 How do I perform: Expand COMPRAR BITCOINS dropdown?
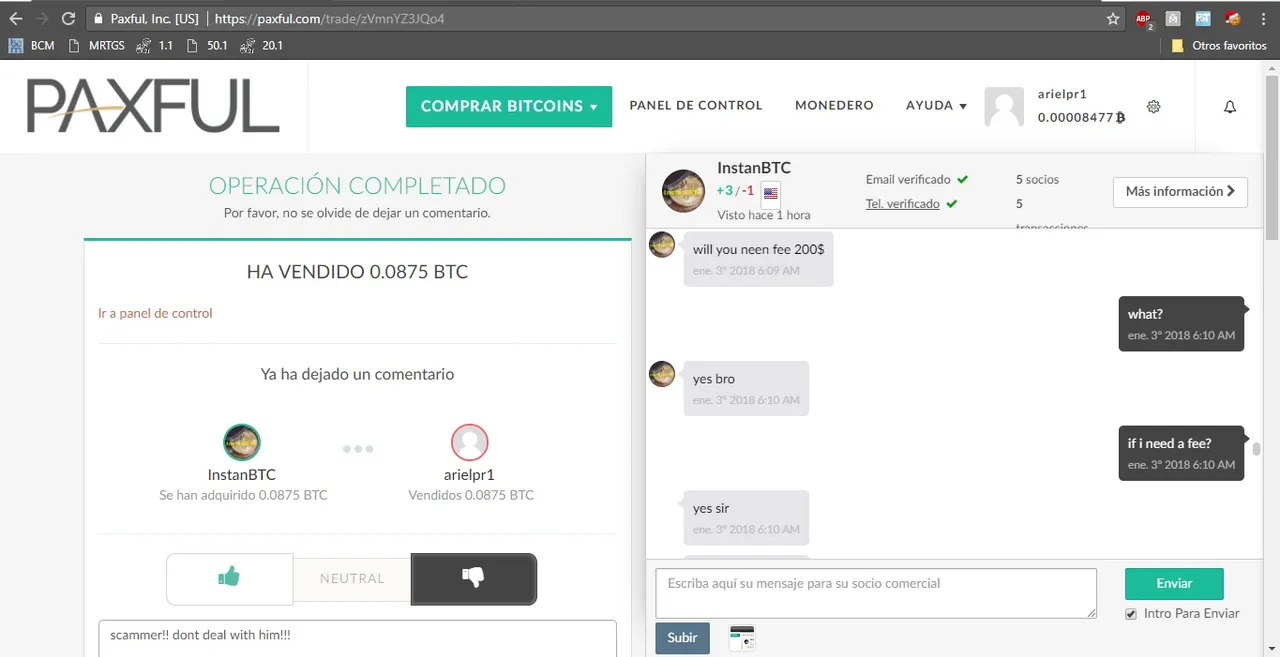509,106
